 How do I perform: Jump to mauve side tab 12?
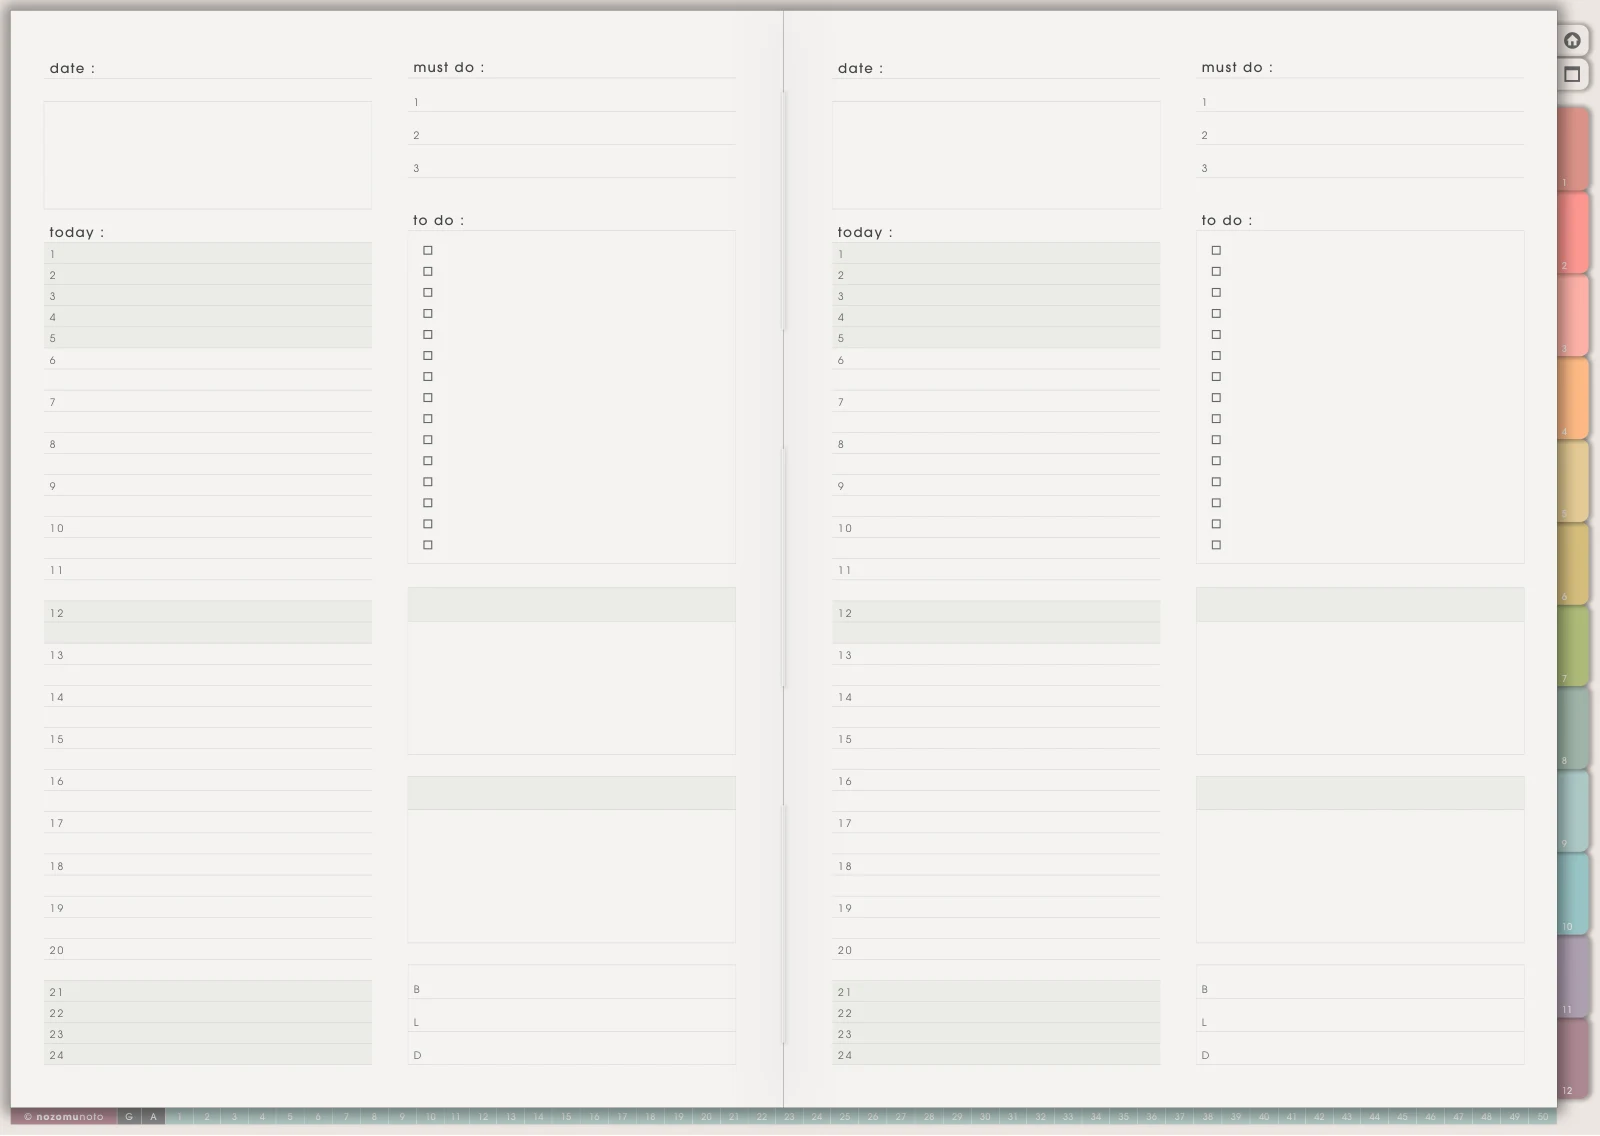pos(1572,1059)
